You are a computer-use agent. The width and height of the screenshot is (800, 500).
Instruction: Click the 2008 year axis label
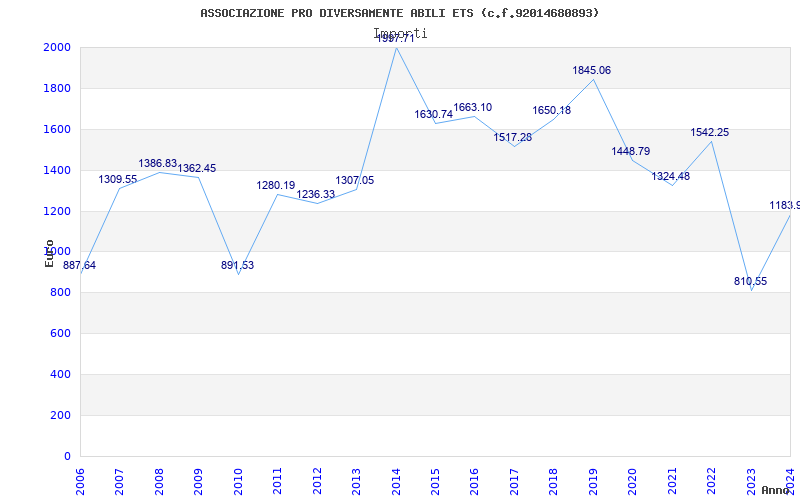point(159,482)
